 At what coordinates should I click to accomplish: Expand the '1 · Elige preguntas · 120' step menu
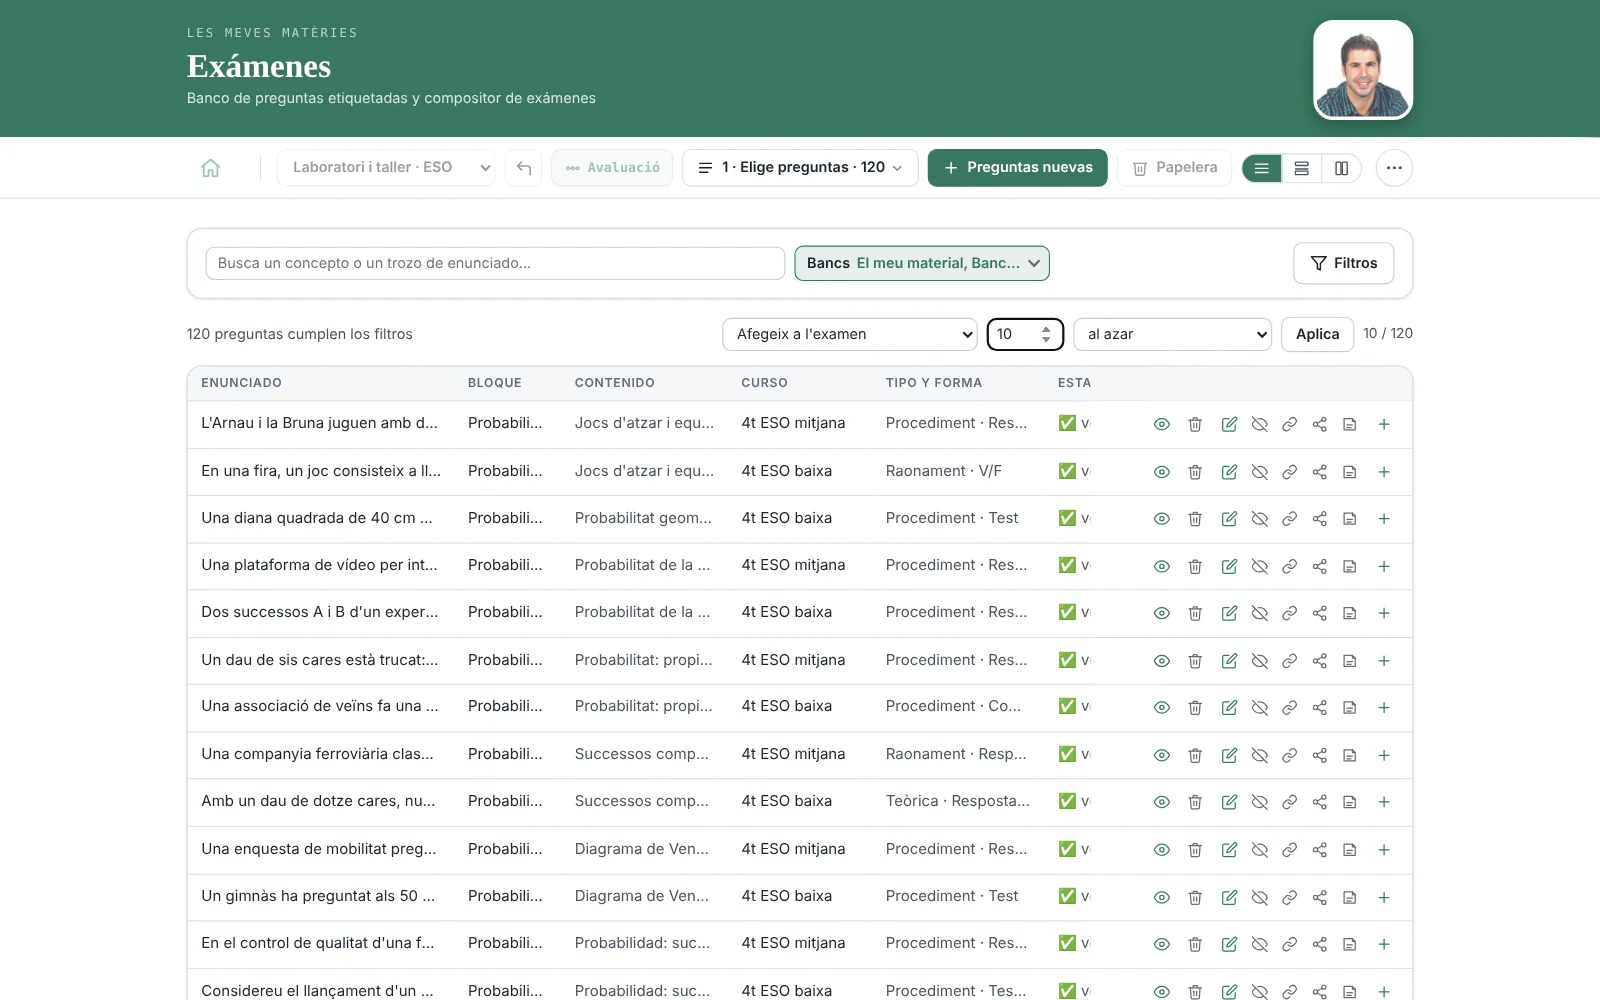pyautogui.click(x=800, y=168)
